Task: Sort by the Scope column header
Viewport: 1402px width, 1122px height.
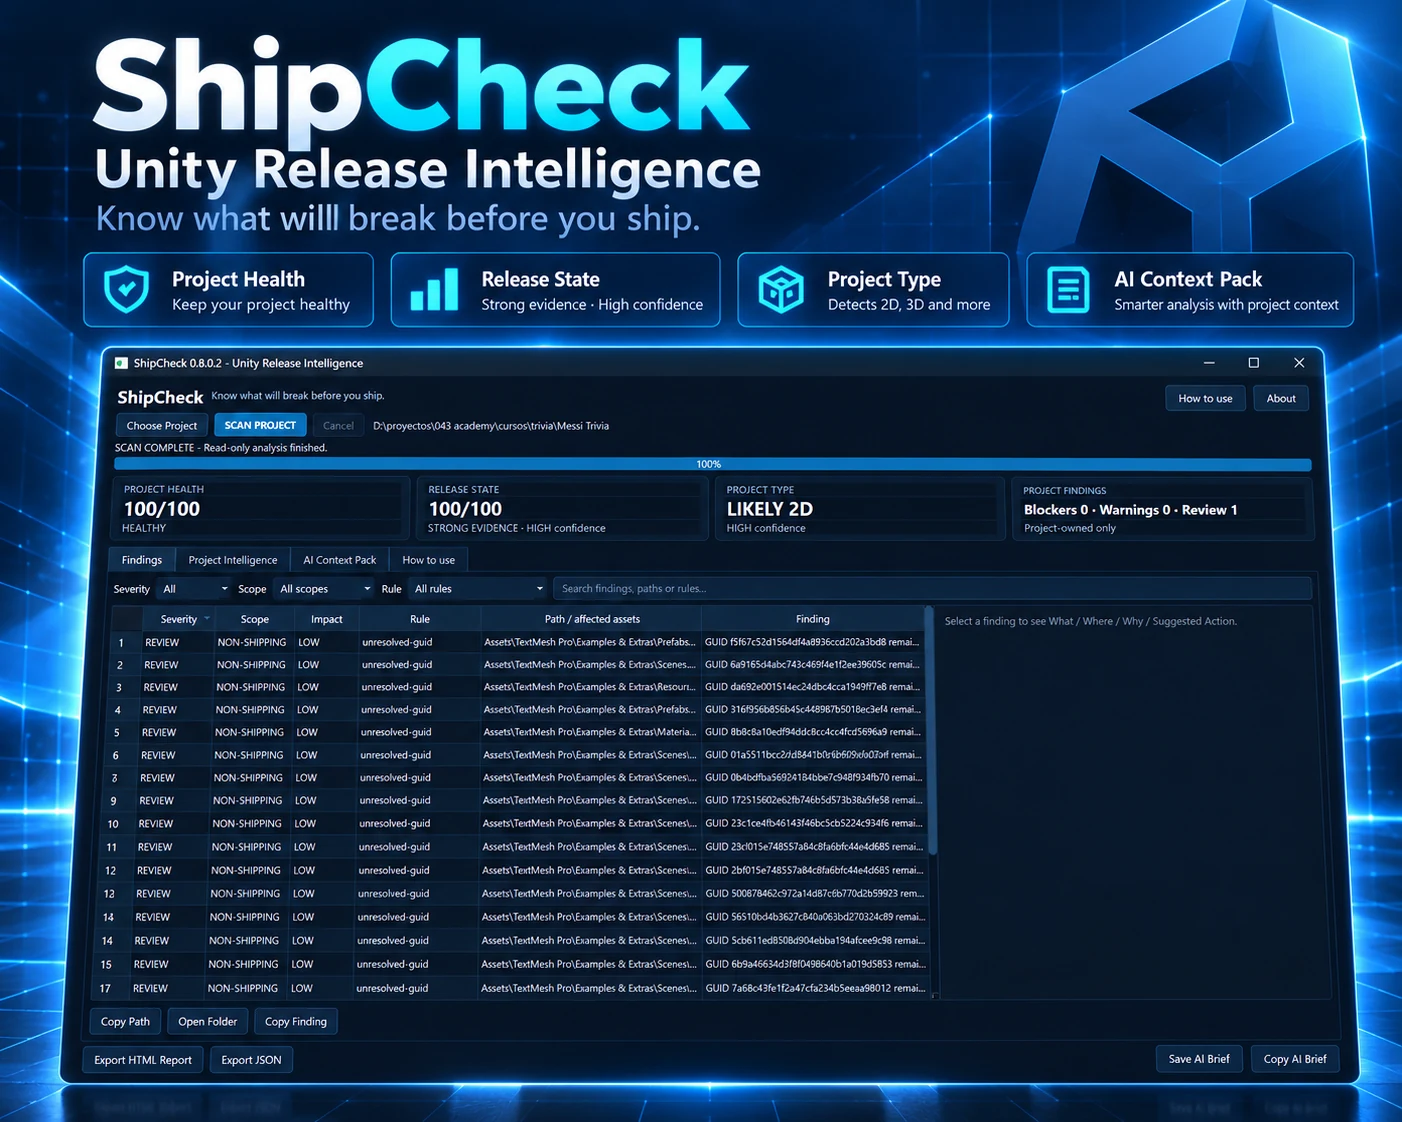Action: (x=254, y=619)
